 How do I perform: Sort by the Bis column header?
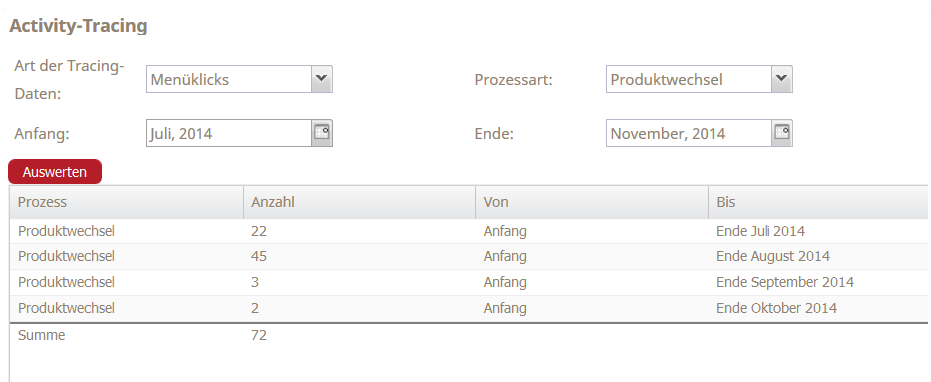[x=819, y=202]
